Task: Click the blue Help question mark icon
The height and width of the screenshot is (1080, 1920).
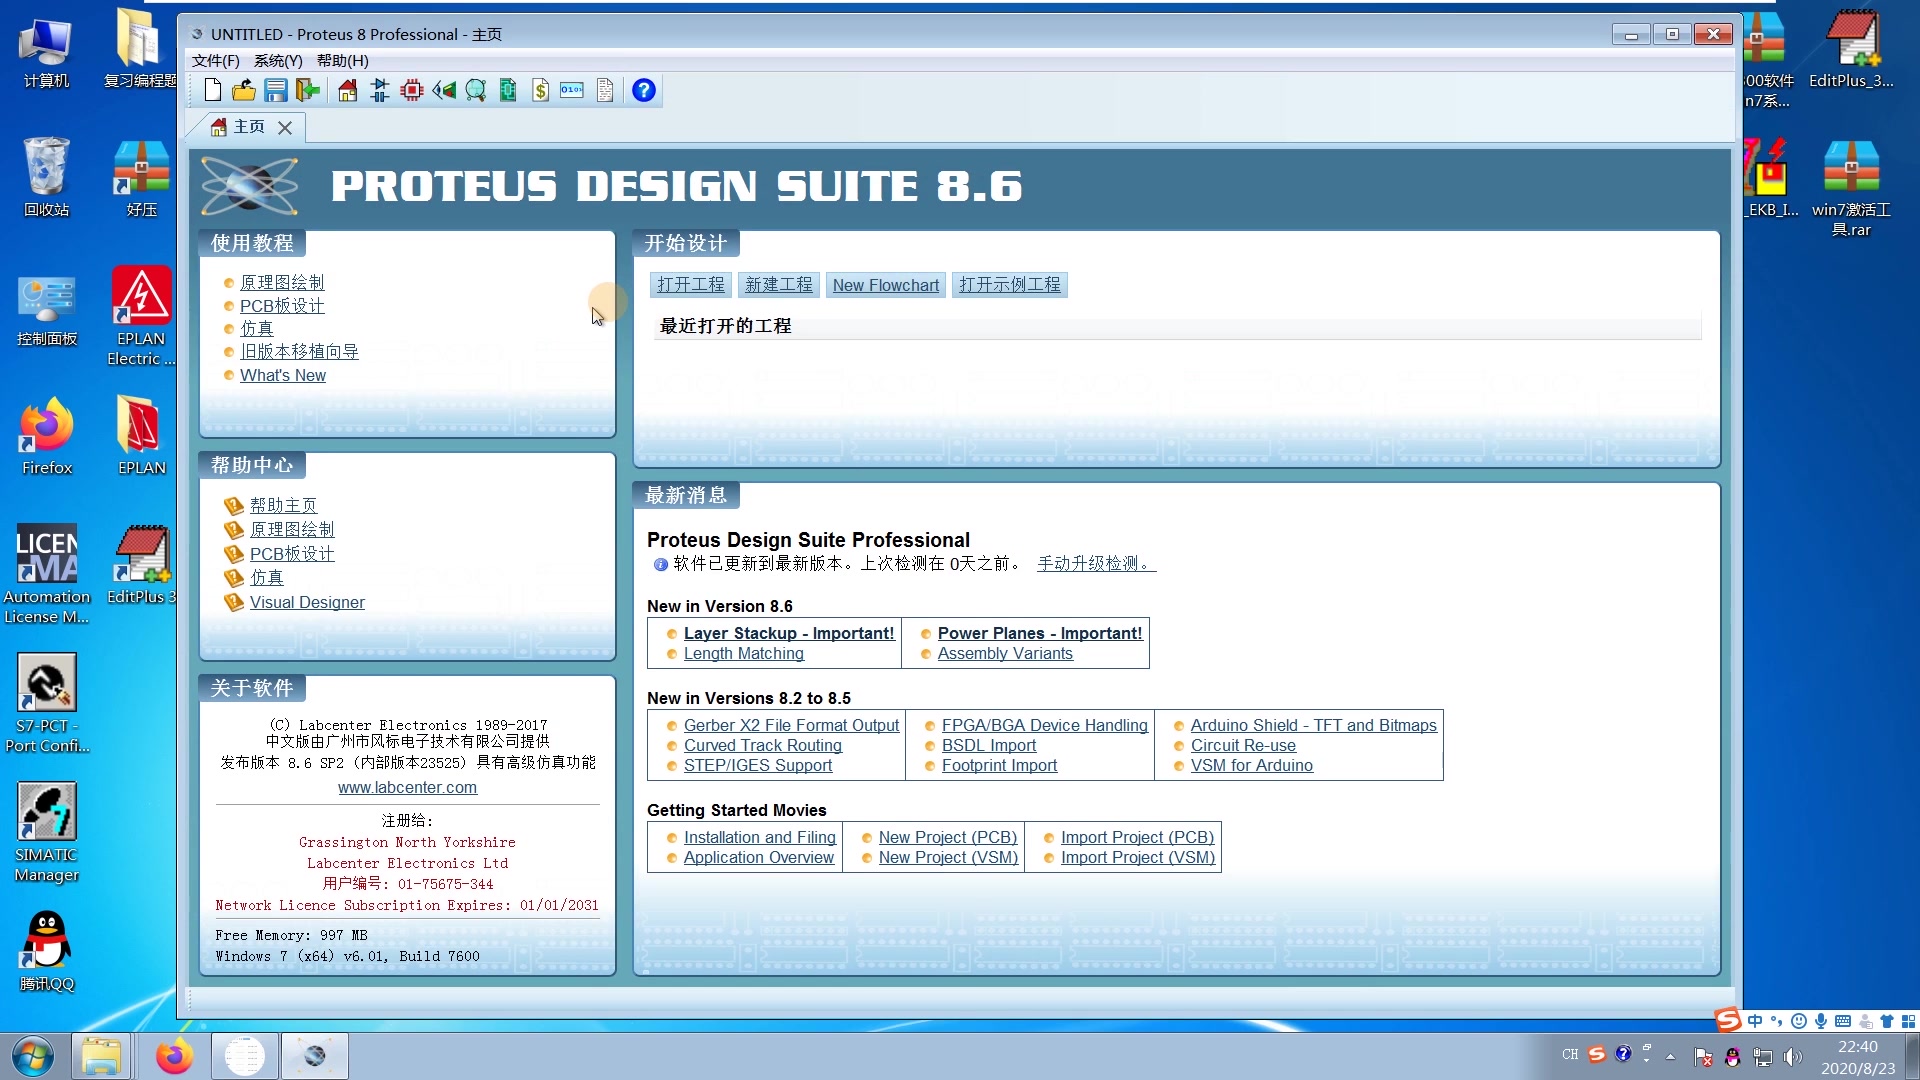Action: 644,91
